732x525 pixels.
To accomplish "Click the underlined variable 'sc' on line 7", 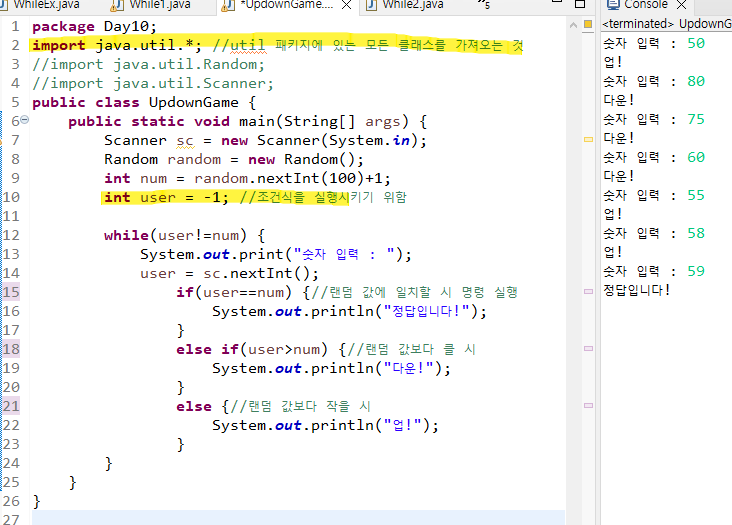I will coord(185,140).
